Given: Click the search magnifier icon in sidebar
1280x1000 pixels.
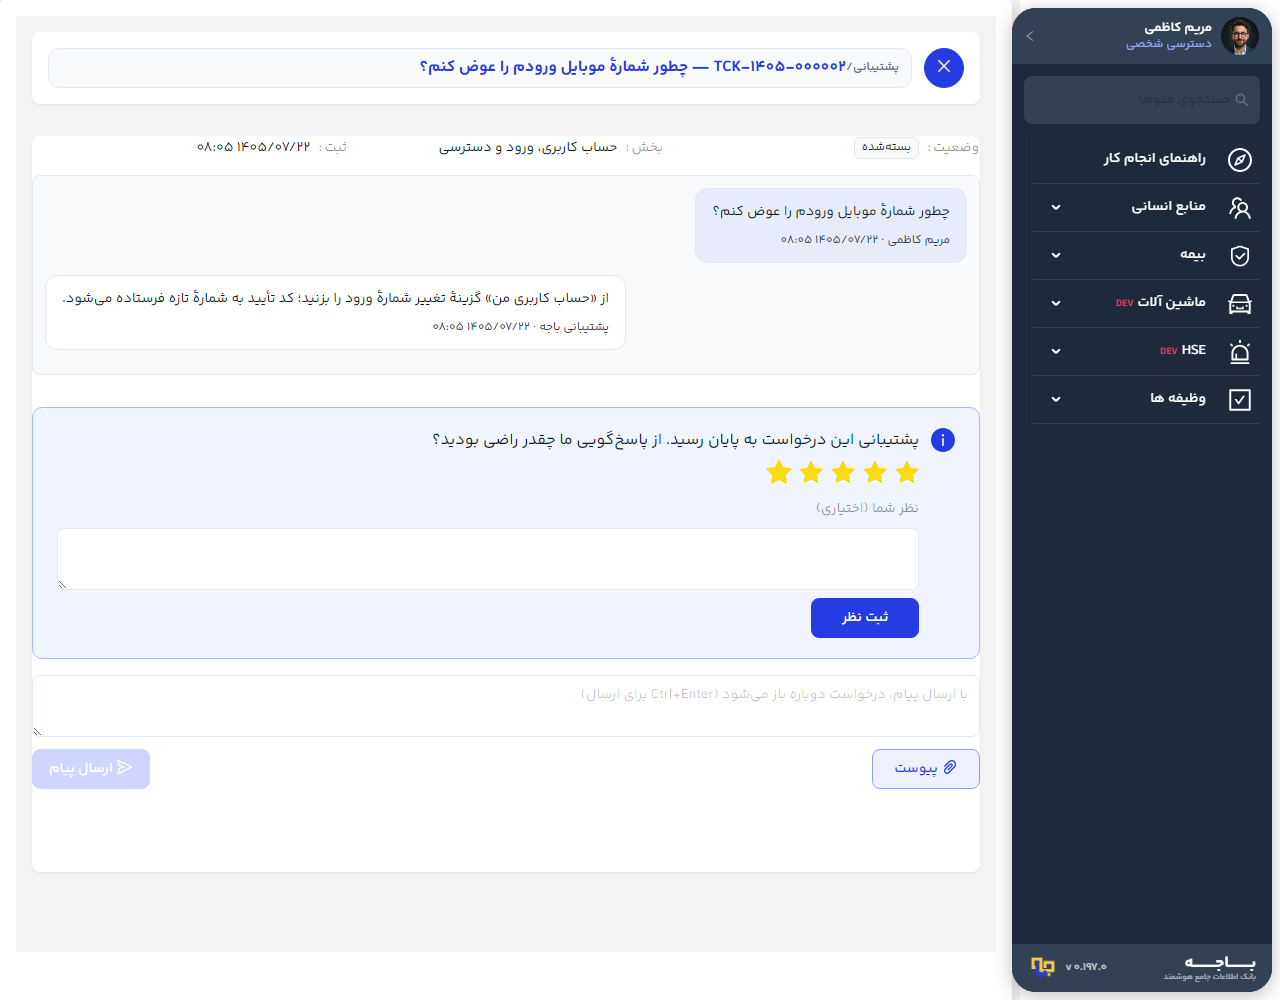Looking at the screenshot, I should pyautogui.click(x=1242, y=100).
